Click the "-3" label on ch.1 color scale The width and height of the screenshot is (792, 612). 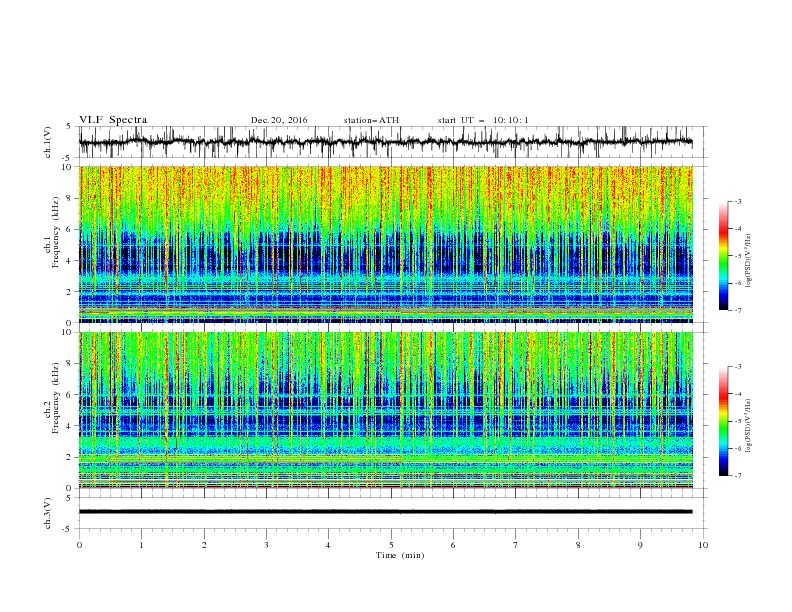coord(738,201)
